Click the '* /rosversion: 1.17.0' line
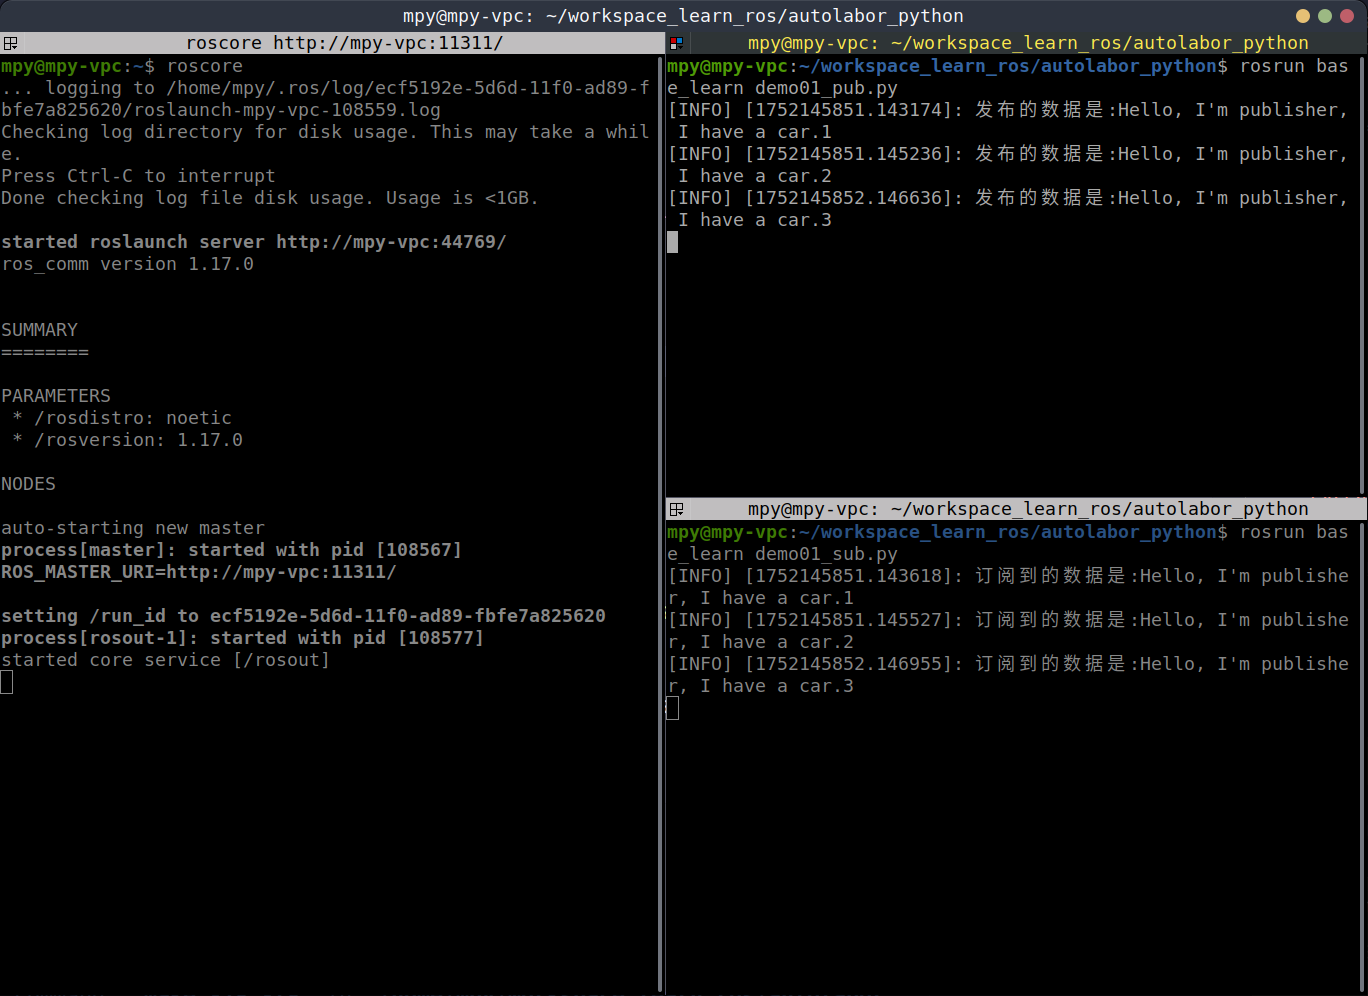The image size is (1368, 996). (127, 440)
